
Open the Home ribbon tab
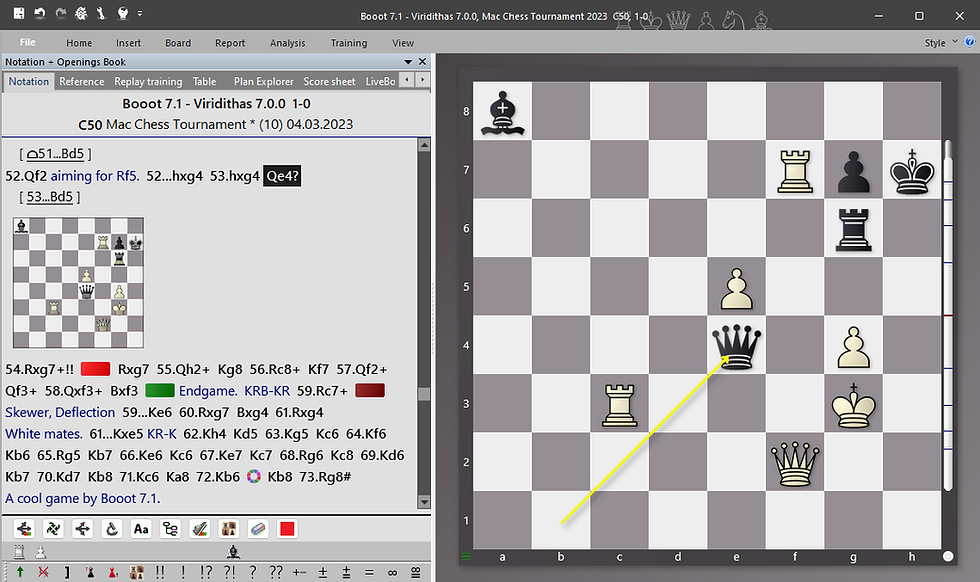coord(79,43)
